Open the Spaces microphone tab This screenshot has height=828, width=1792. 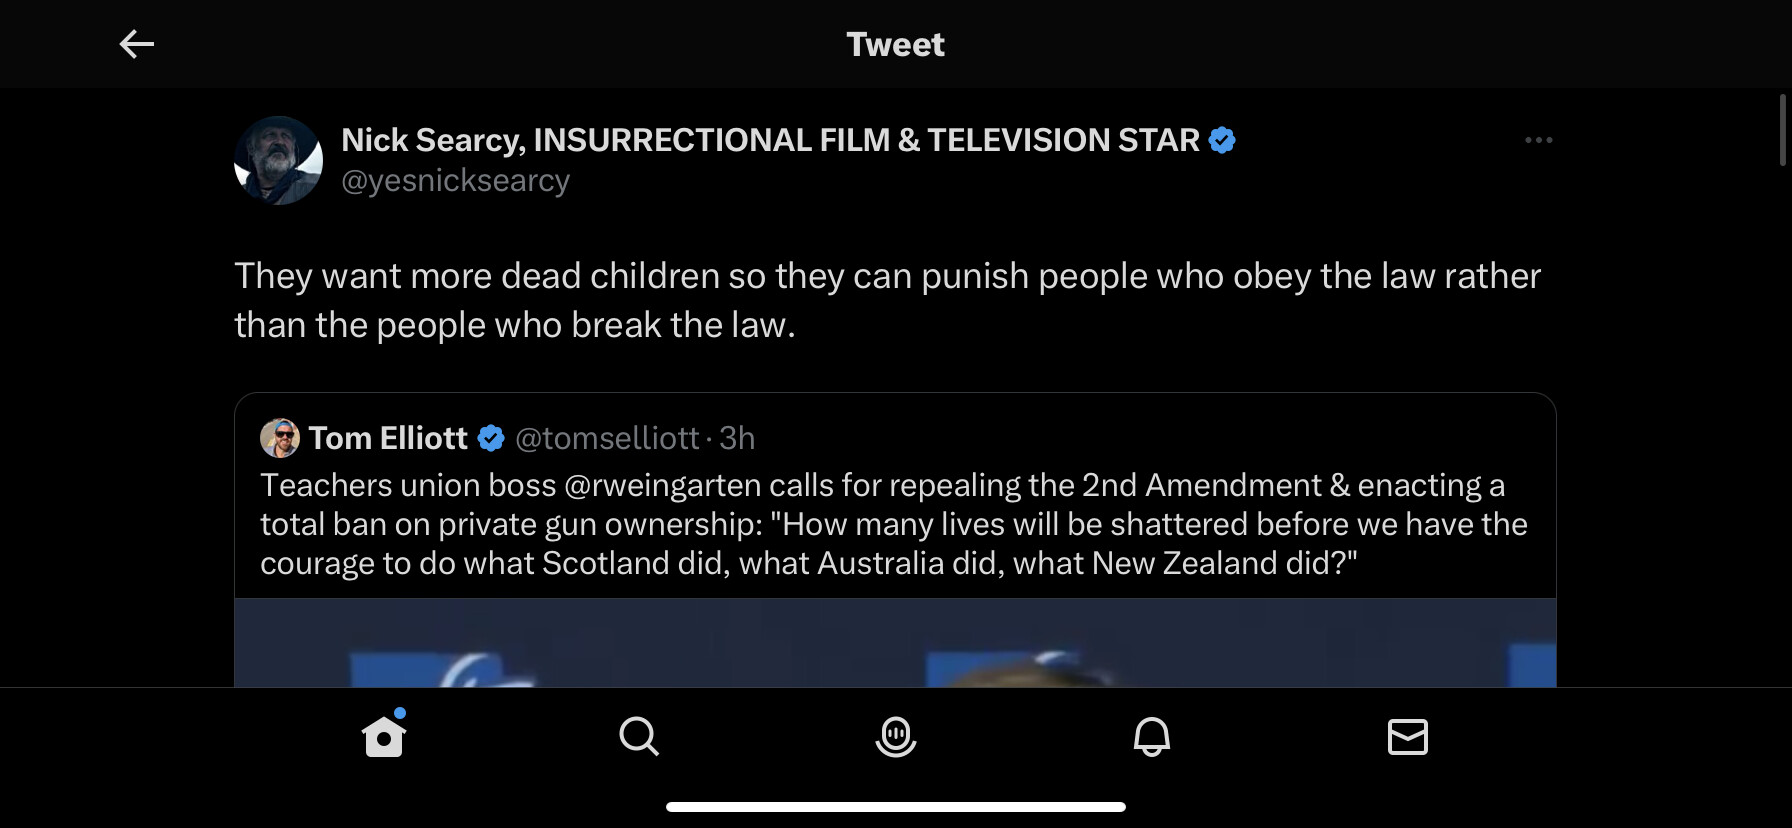895,737
